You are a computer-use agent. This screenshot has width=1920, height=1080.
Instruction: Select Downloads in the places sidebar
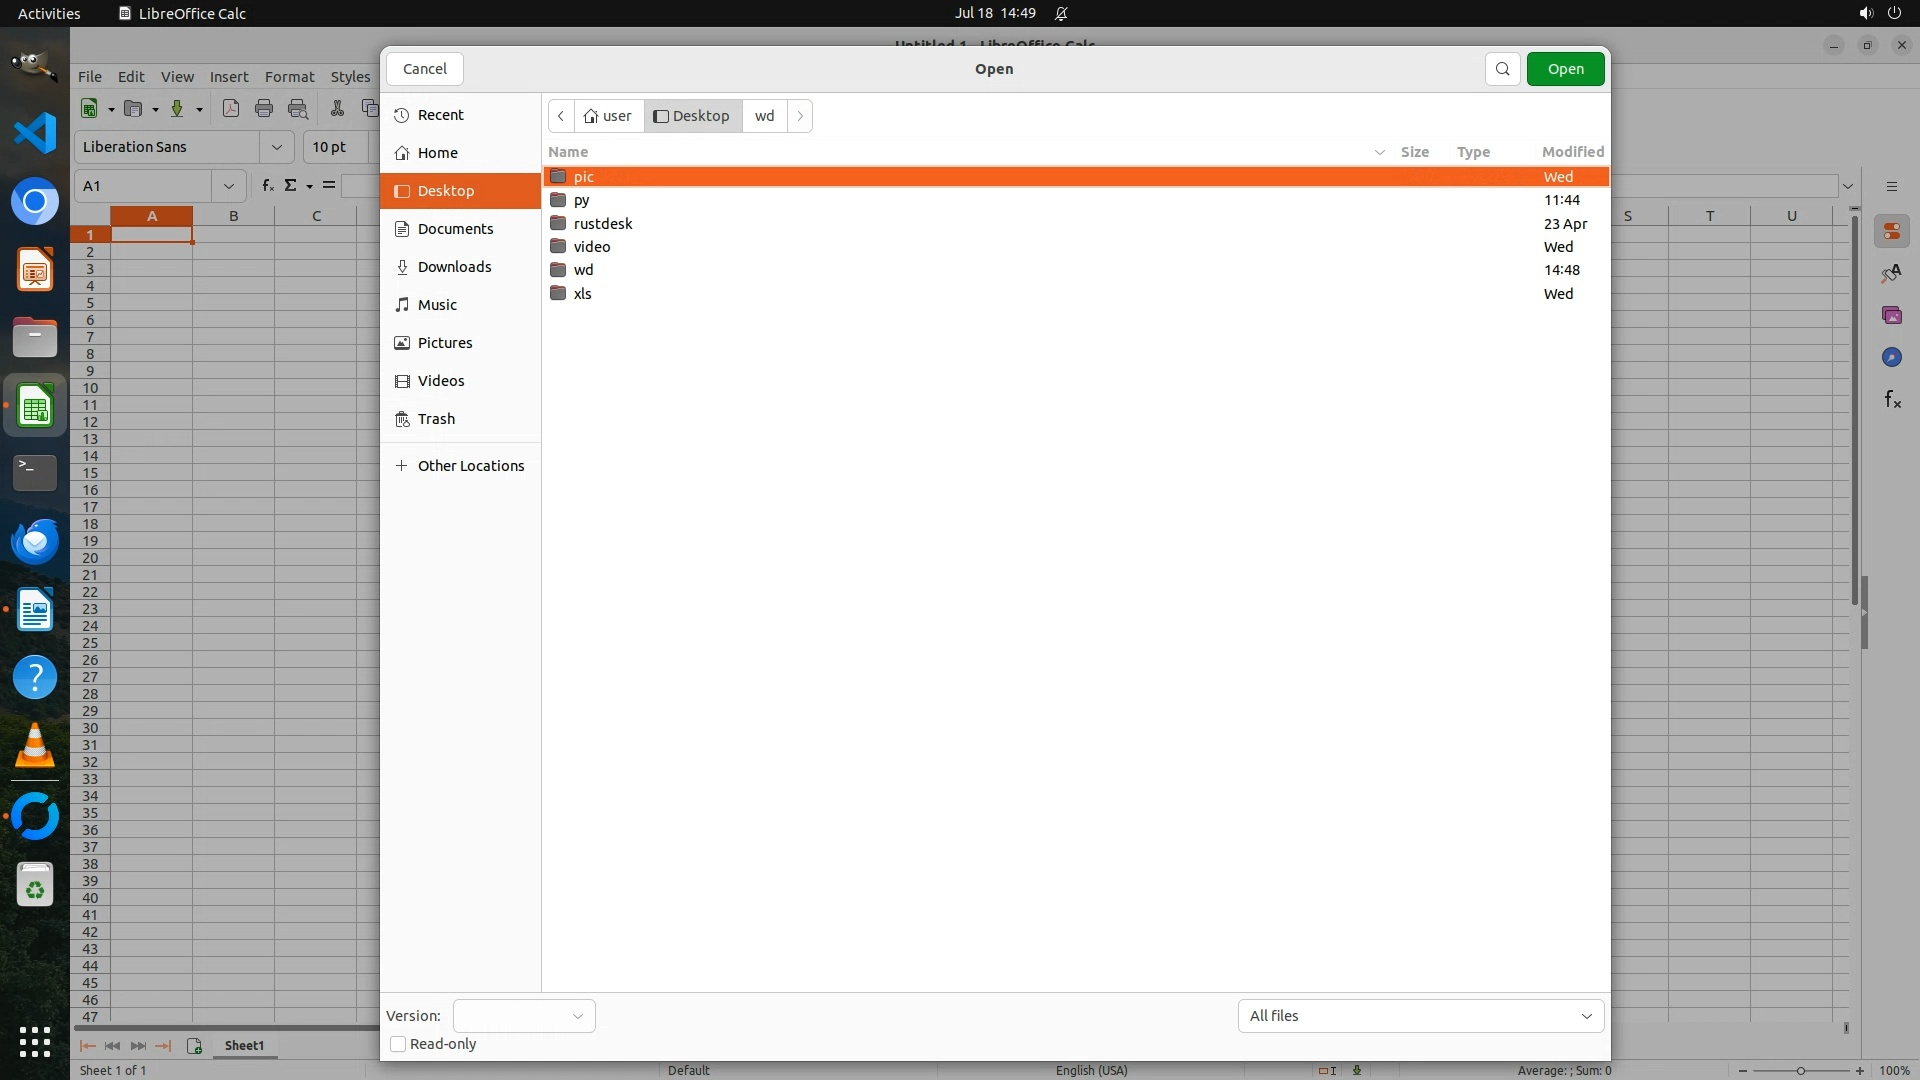pos(454,267)
